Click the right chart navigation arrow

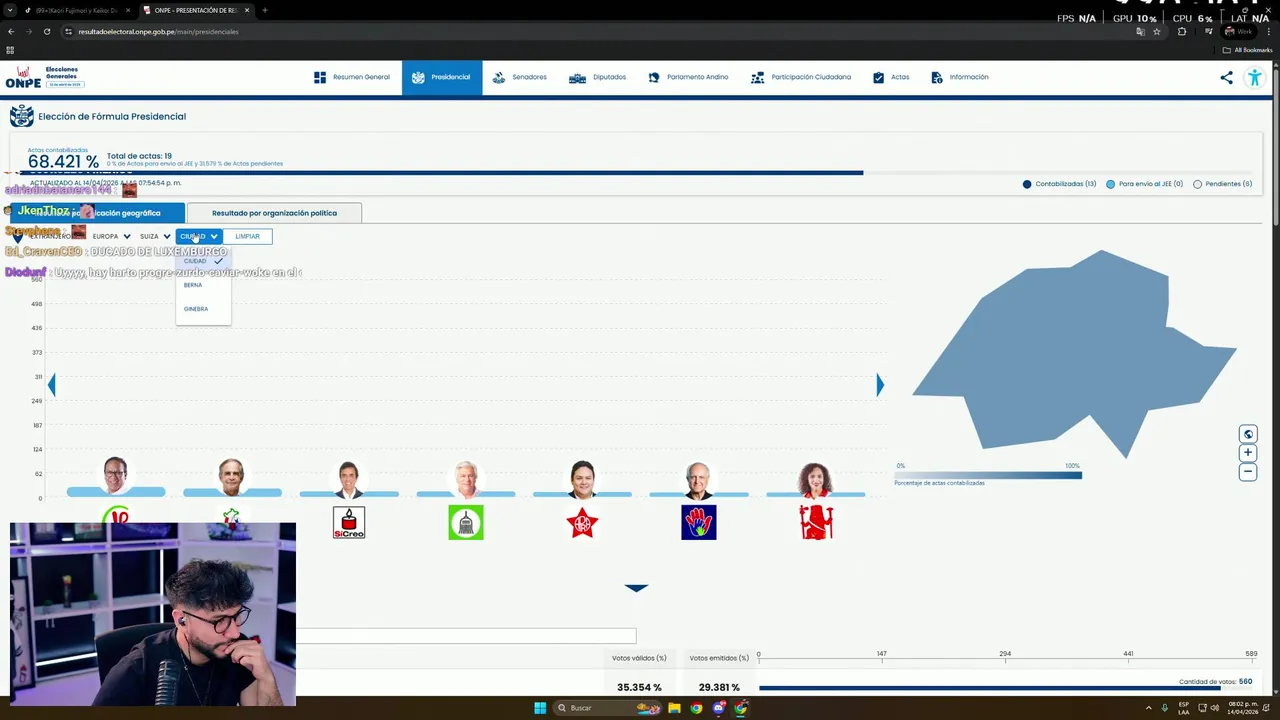tap(880, 385)
